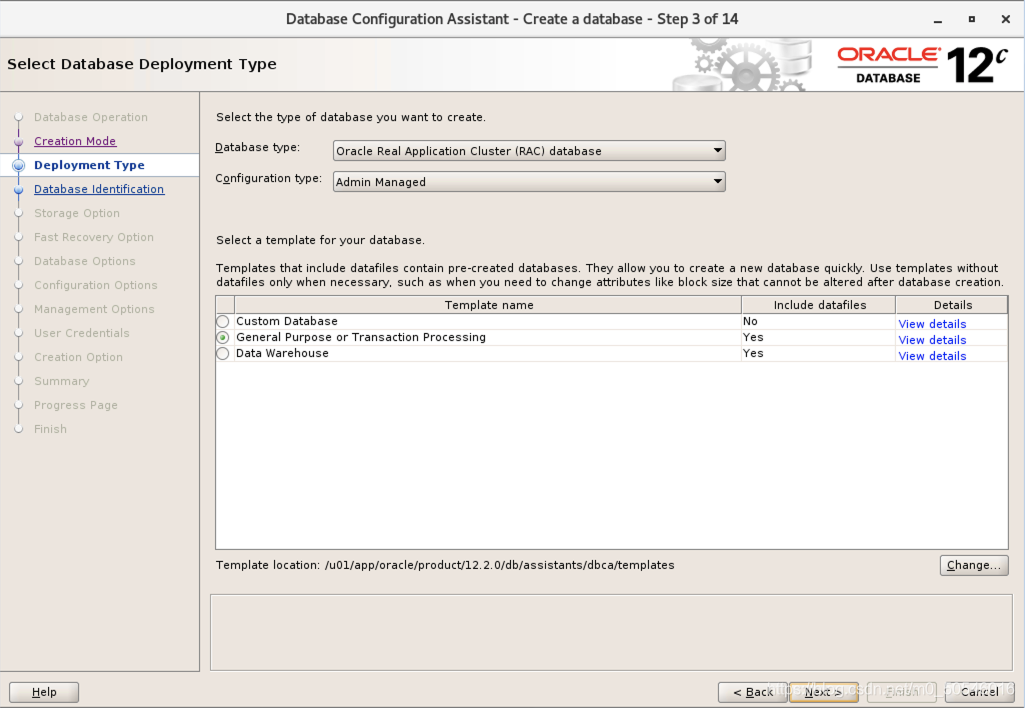Click the Storage Option step
Viewport: 1025px width, 708px height.
pyautogui.click(x=77, y=214)
